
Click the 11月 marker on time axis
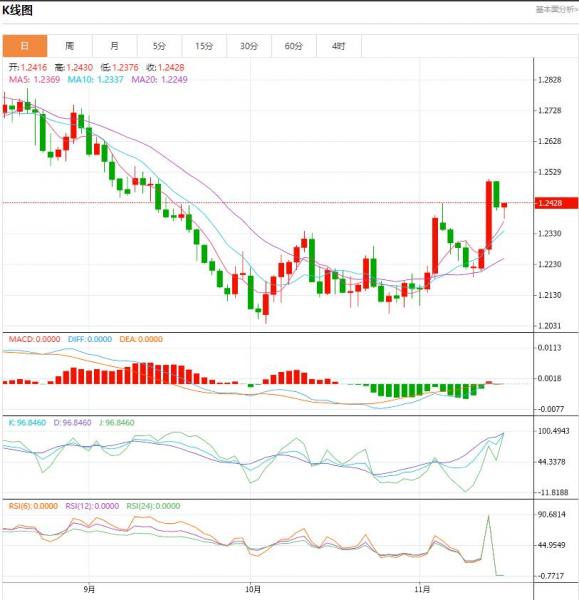click(422, 589)
